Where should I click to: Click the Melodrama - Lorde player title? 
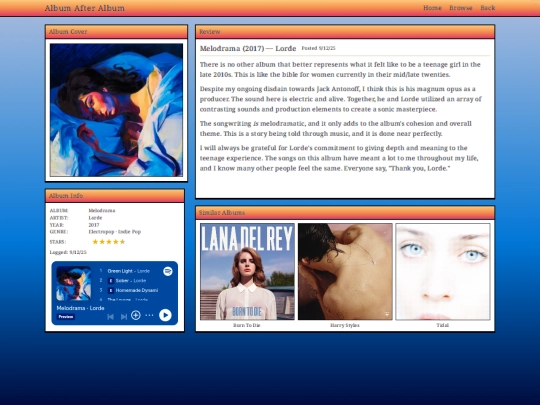[80, 308]
